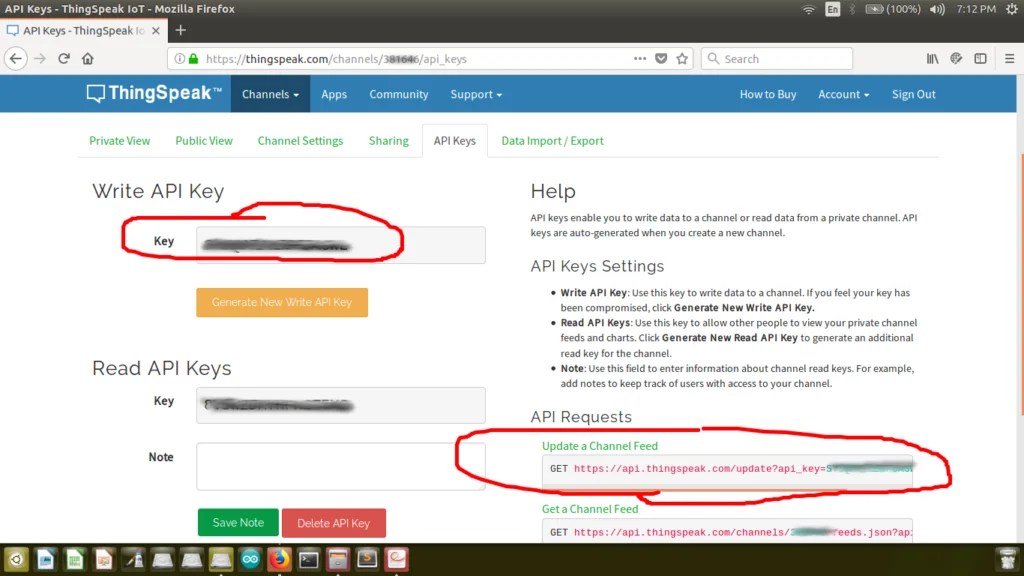The image size is (1024, 576).
Task: Click the Firefox Search box
Action: (x=777, y=59)
